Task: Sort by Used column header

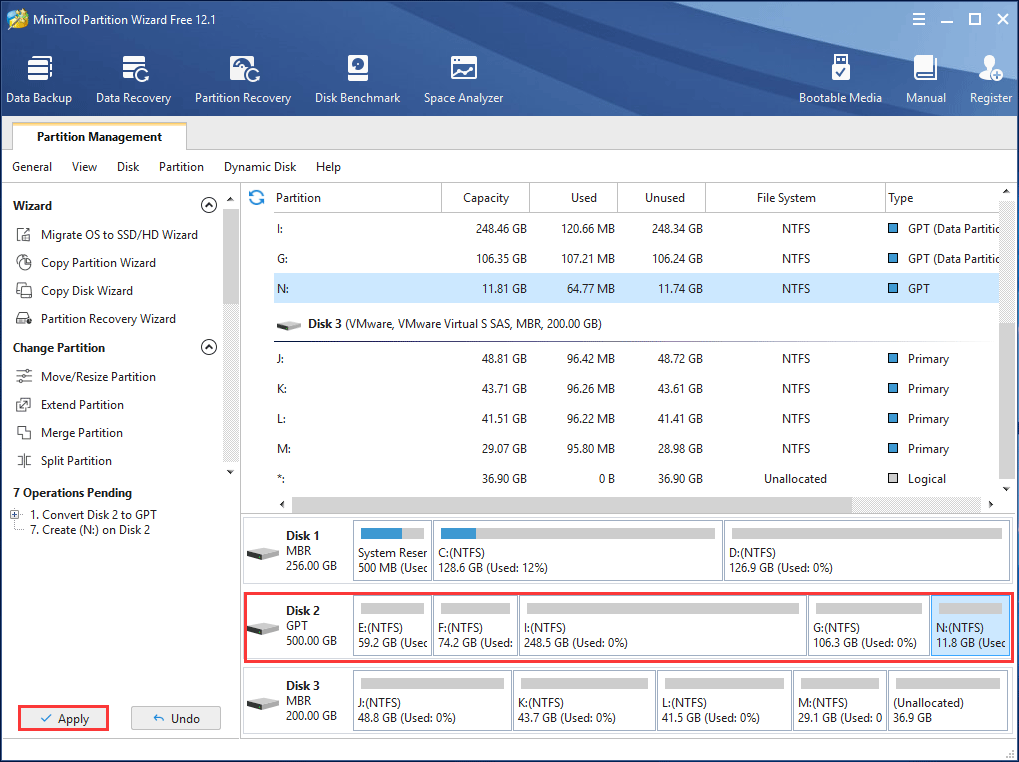Action: (574, 197)
